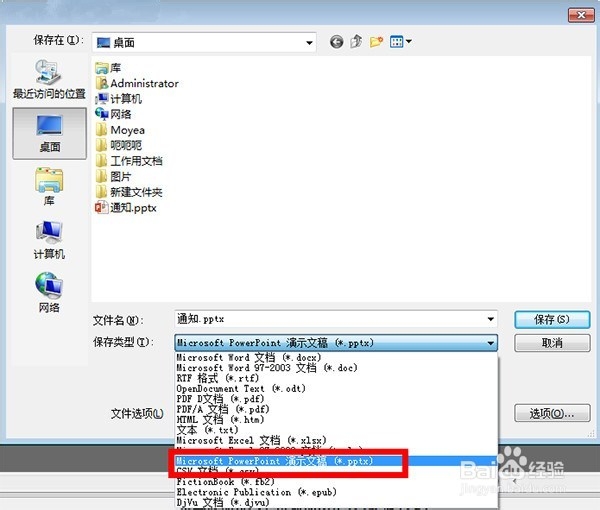Open the view menu icon

(x=400, y=41)
